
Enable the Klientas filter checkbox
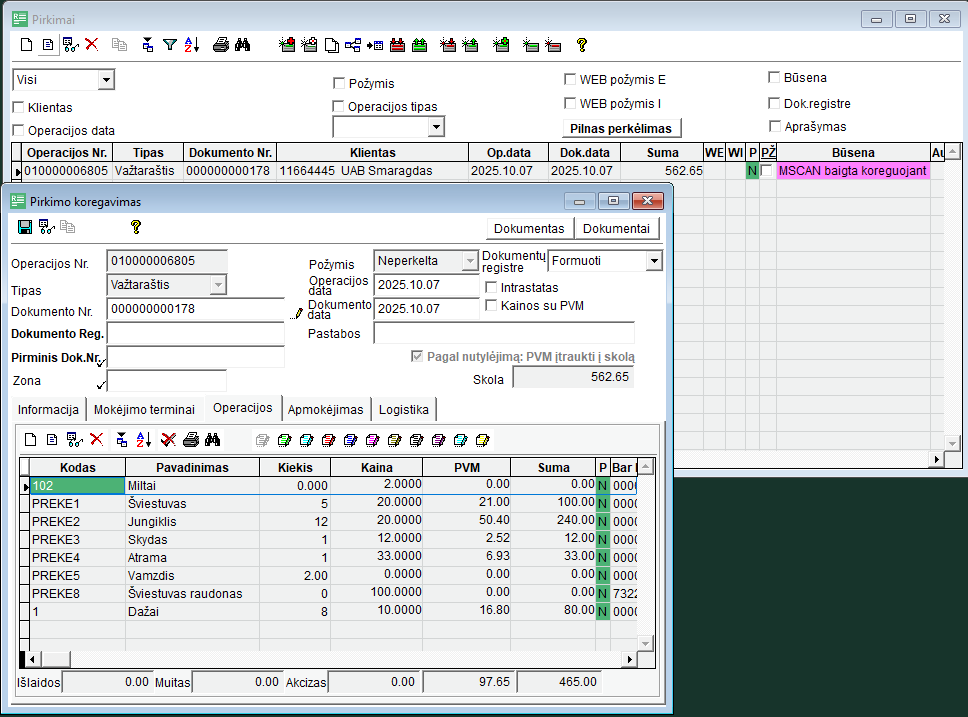(x=18, y=107)
